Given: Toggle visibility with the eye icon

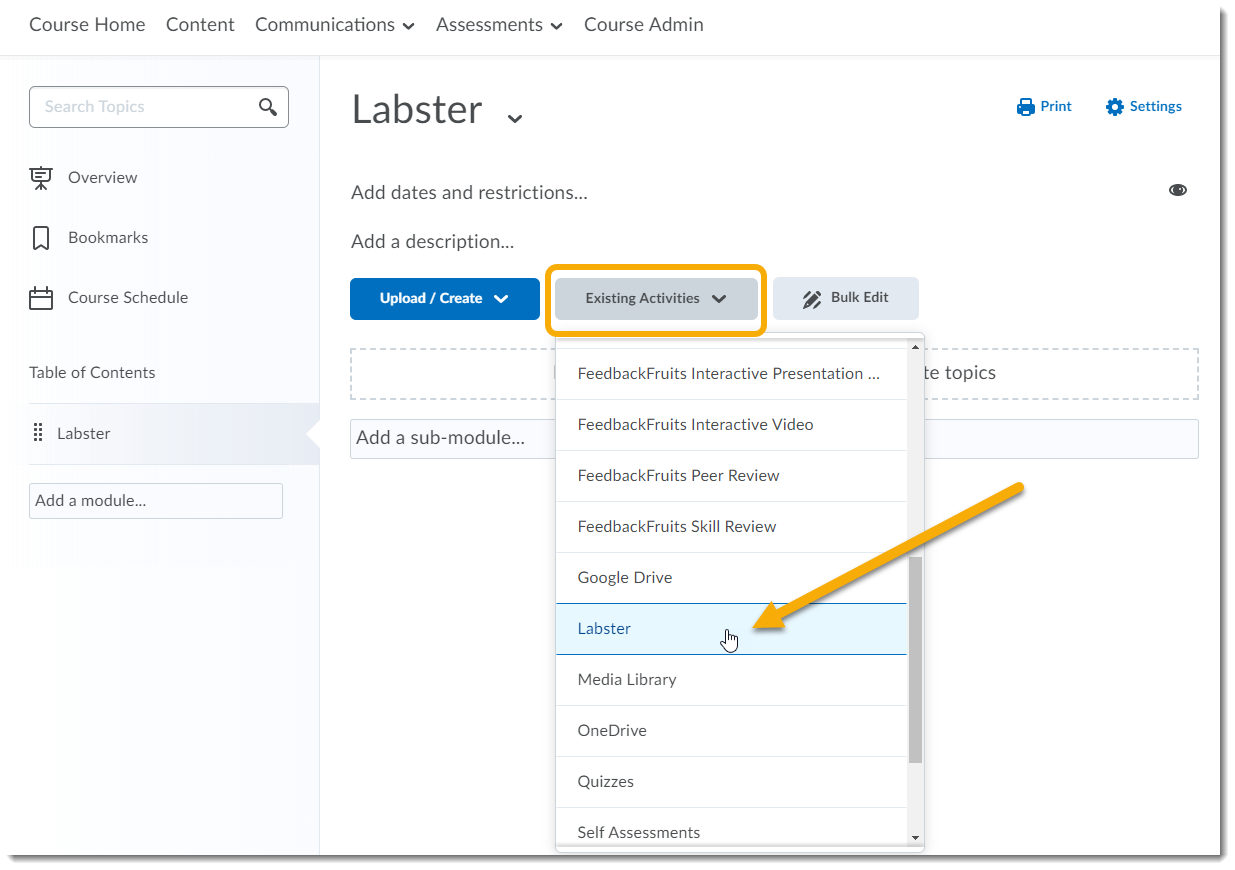Looking at the screenshot, I should pos(1178,189).
